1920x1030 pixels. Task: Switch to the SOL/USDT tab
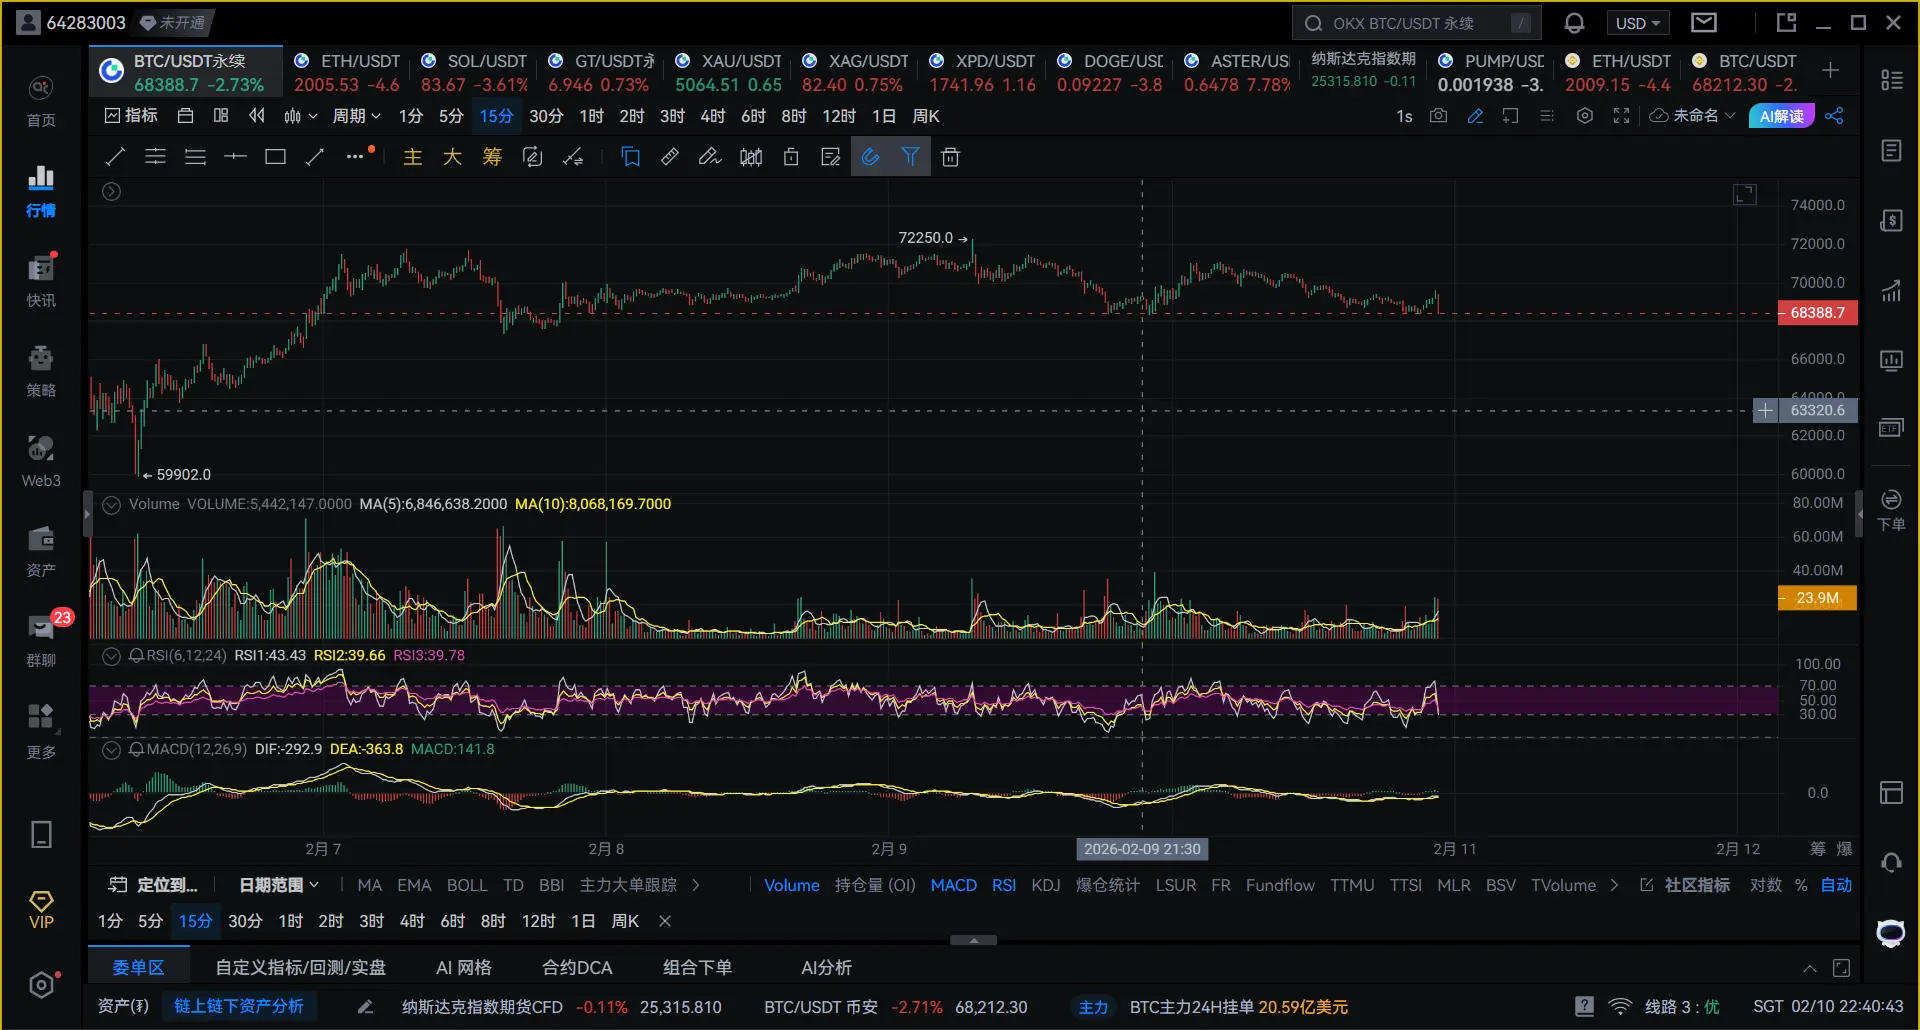pos(474,73)
